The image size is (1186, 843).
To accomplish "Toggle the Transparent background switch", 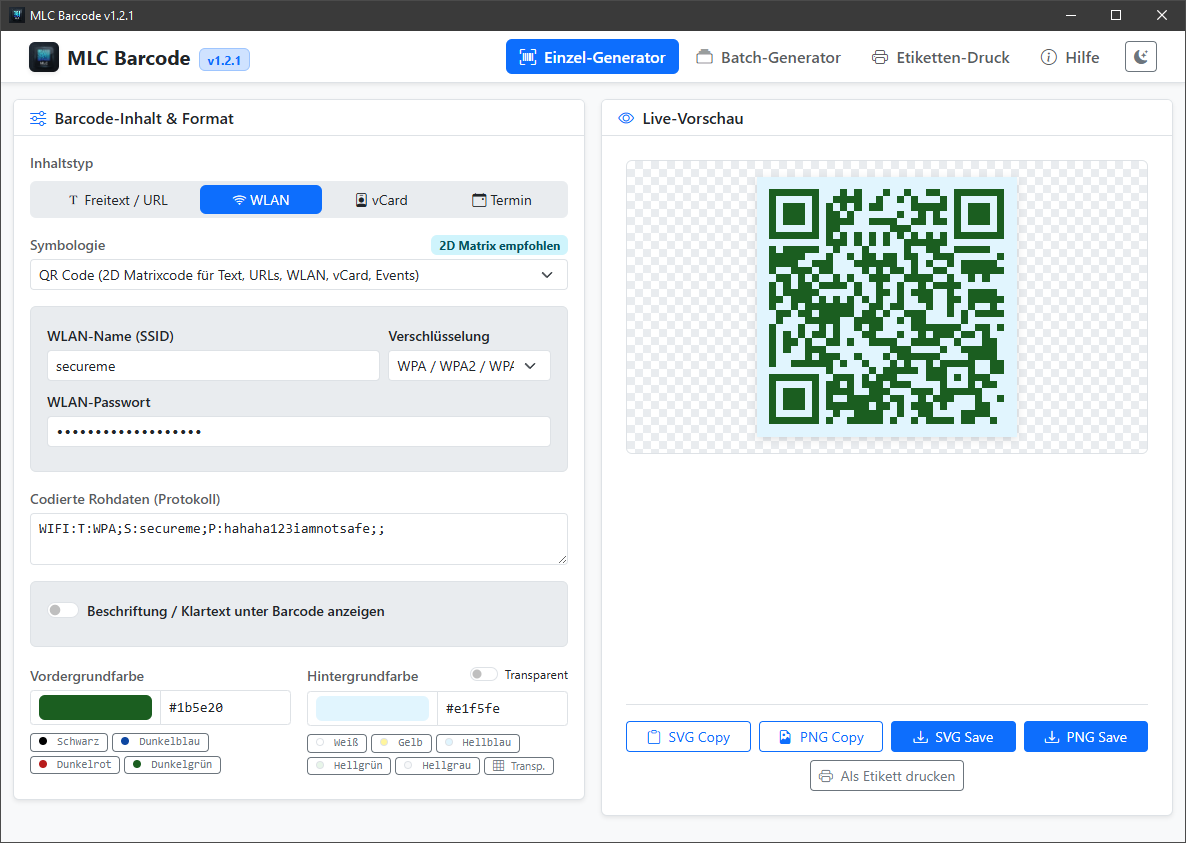I will click(483, 674).
